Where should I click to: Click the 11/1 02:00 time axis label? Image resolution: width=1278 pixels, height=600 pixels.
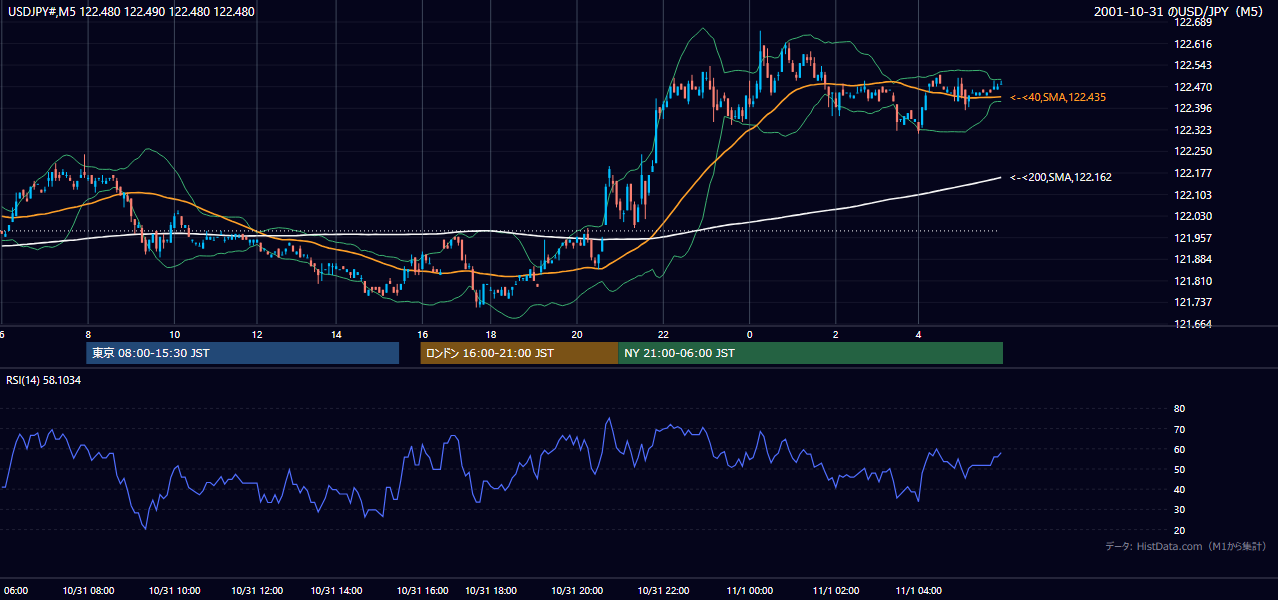pos(836,590)
